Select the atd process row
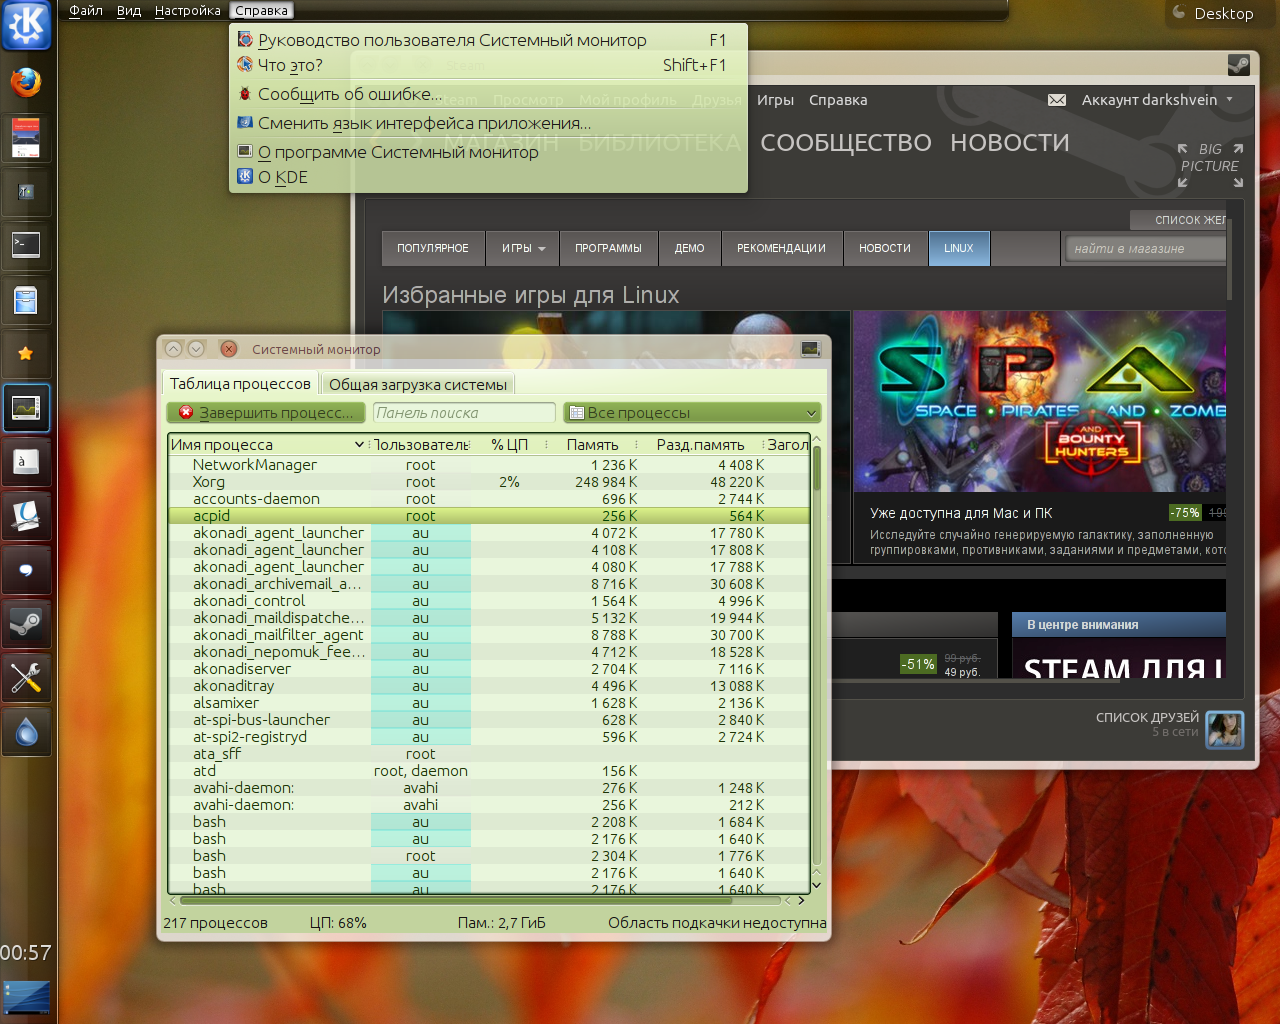1280x1024 pixels. click(489, 771)
